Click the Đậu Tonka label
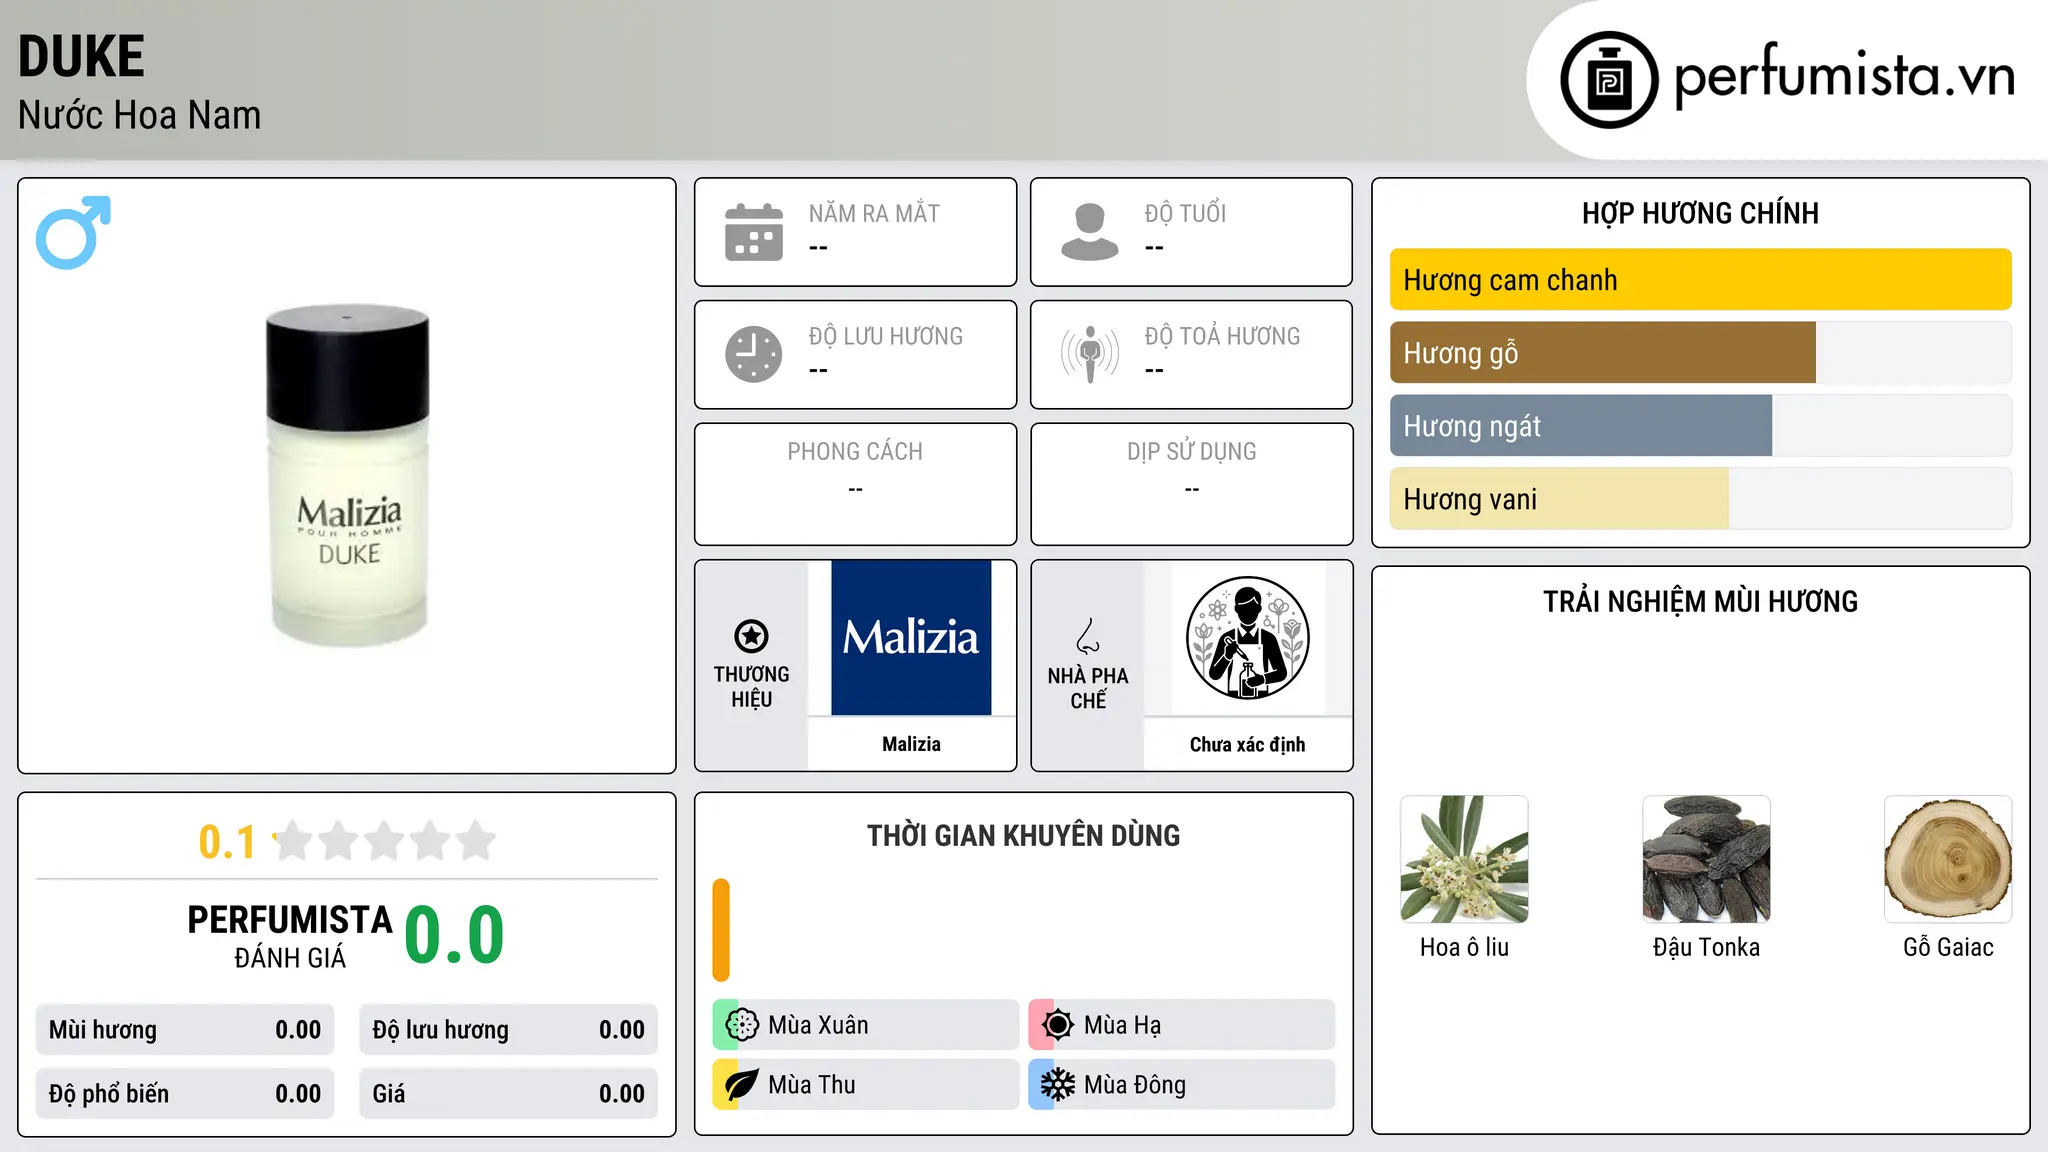Image resolution: width=2048 pixels, height=1152 pixels. click(1706, 947)
